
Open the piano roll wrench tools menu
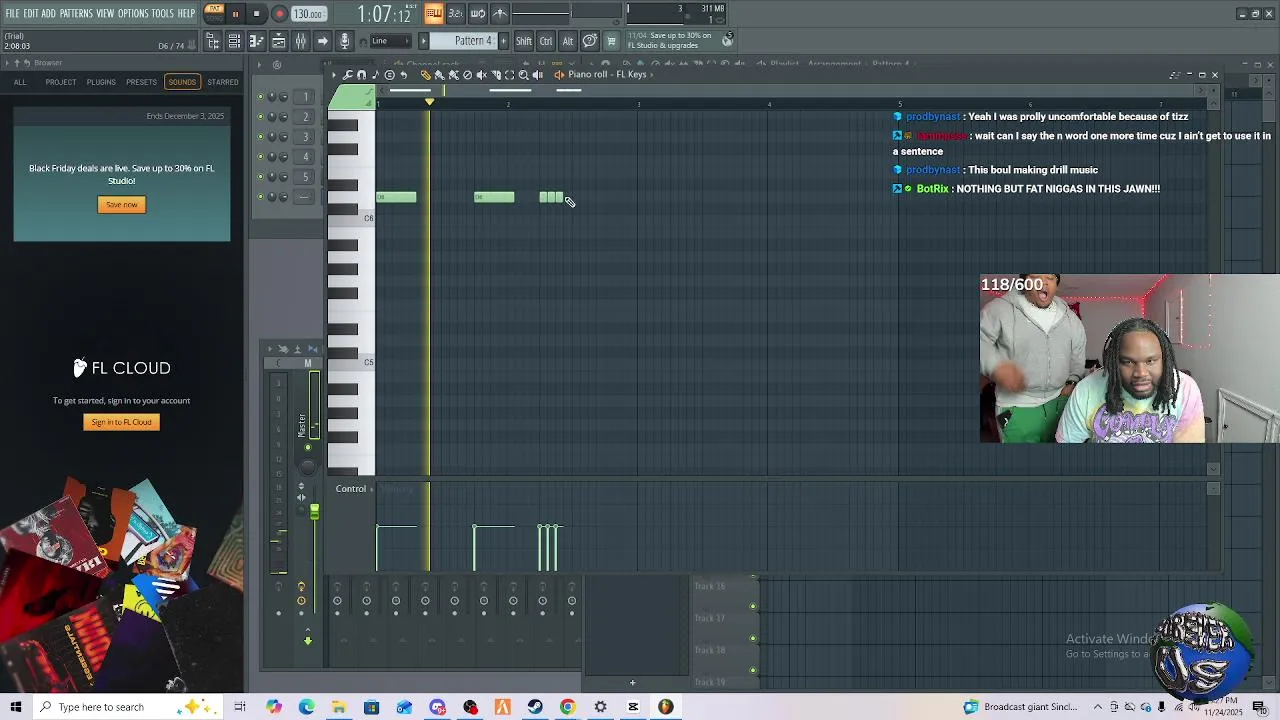(348, 75)
